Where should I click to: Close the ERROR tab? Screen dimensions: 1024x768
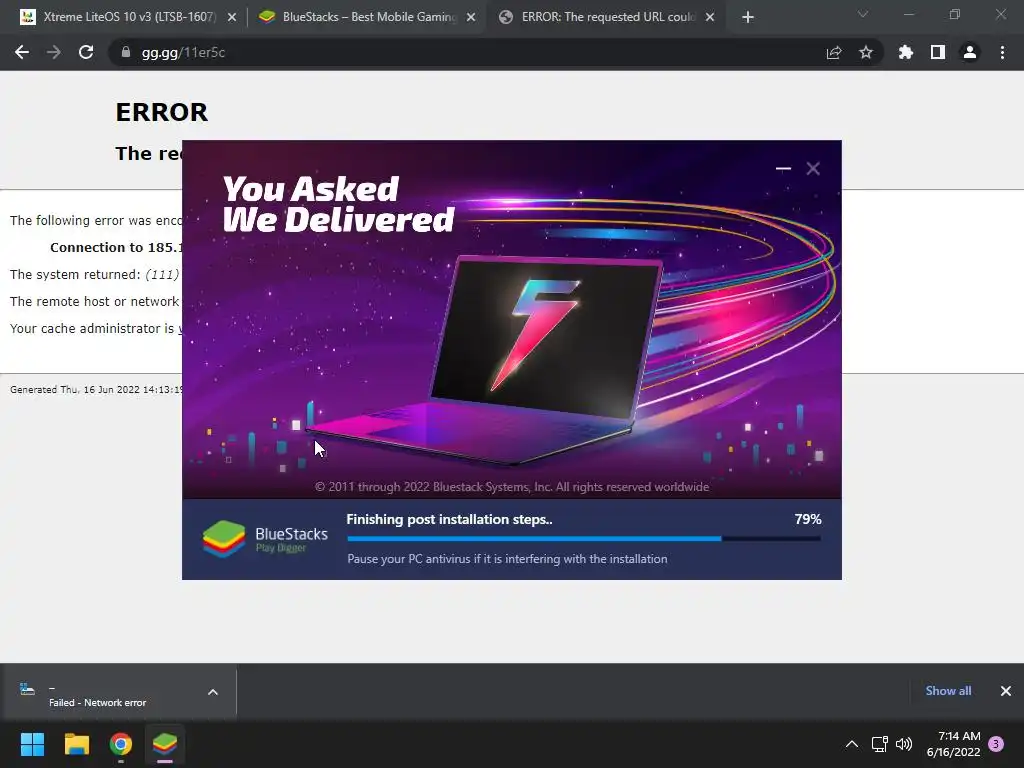[710, 17]
